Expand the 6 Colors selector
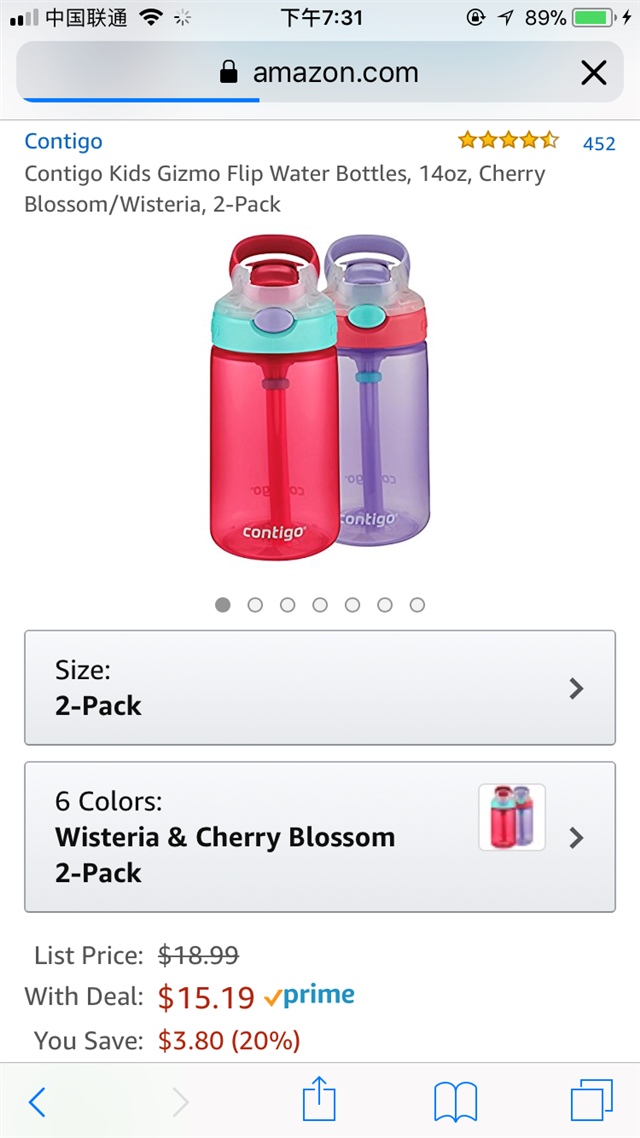This screenshot has width=640, height=1138. [x=320, y=837]
